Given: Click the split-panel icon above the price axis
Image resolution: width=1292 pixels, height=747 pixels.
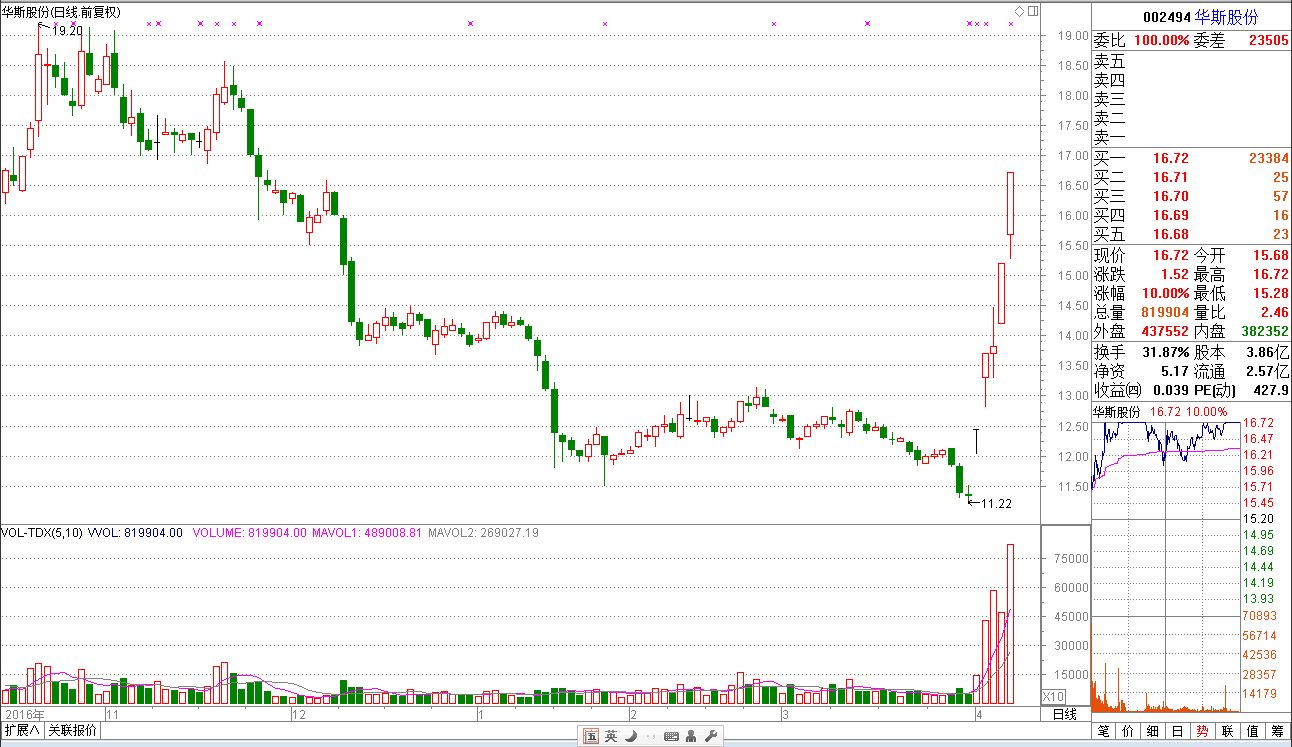Looking at the screenshot, I should (1032, 11).
